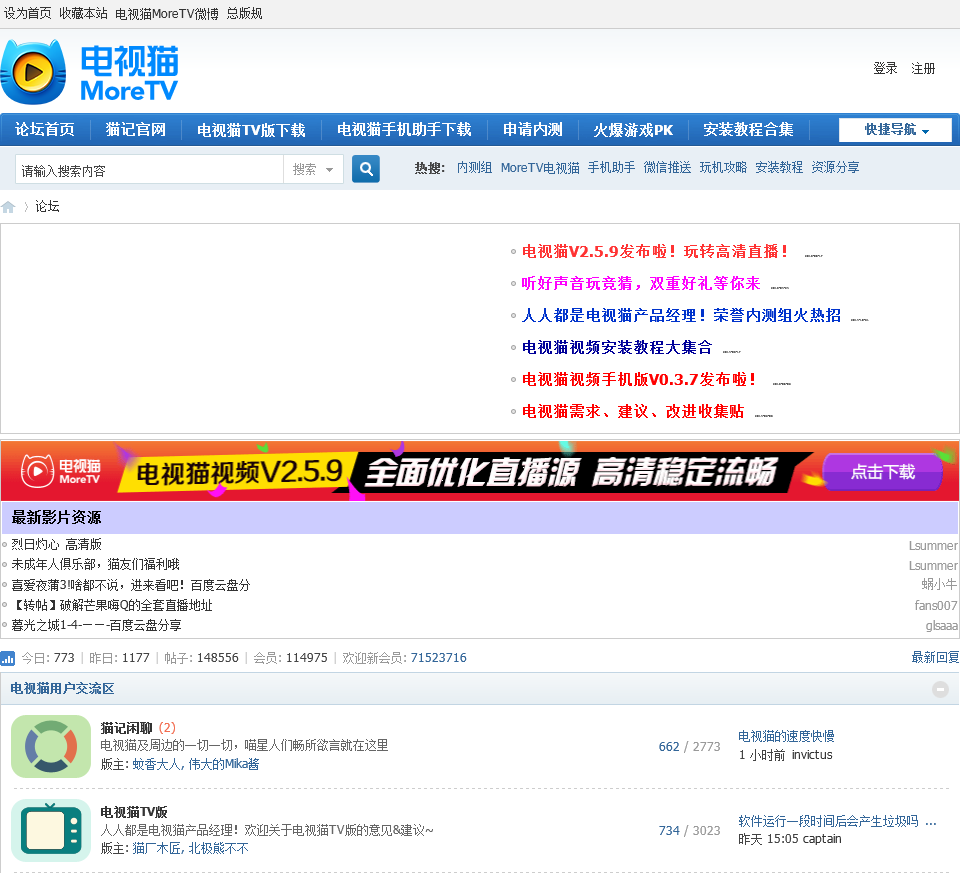Click the blue magnifier search button

[x=366, y=169]
